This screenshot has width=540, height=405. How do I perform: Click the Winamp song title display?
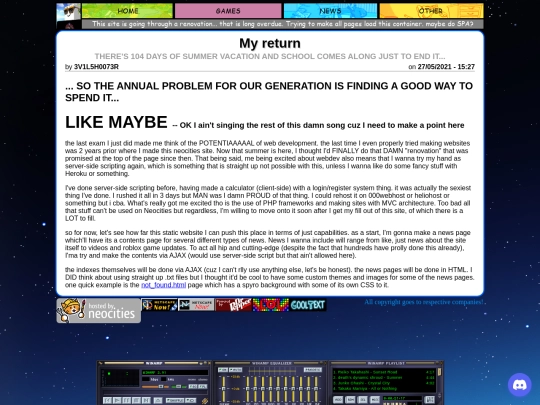(175, 372)
